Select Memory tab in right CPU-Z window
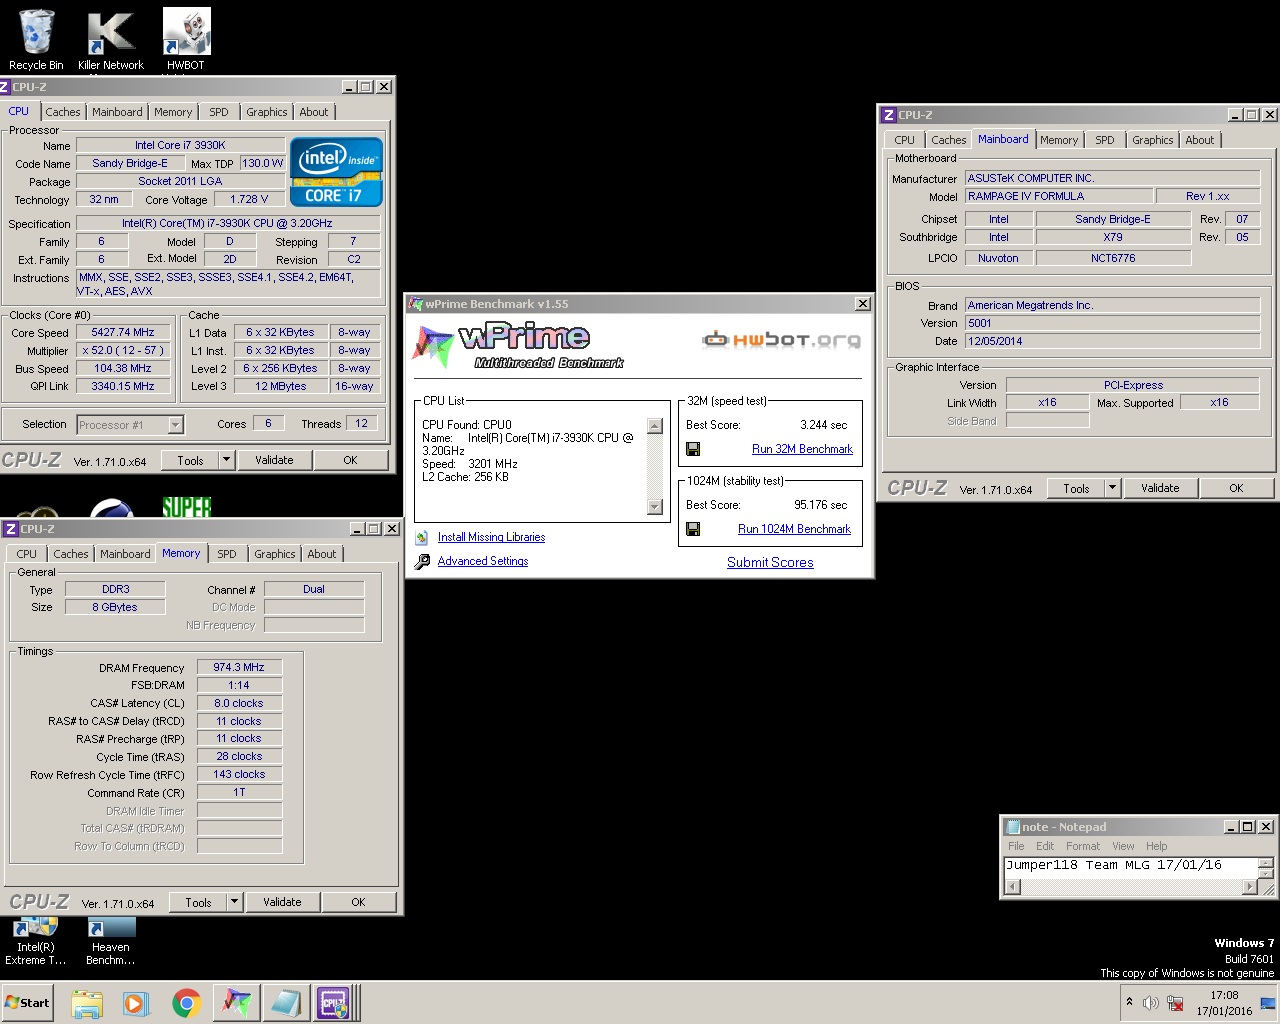 click(x=1059, y=140)
